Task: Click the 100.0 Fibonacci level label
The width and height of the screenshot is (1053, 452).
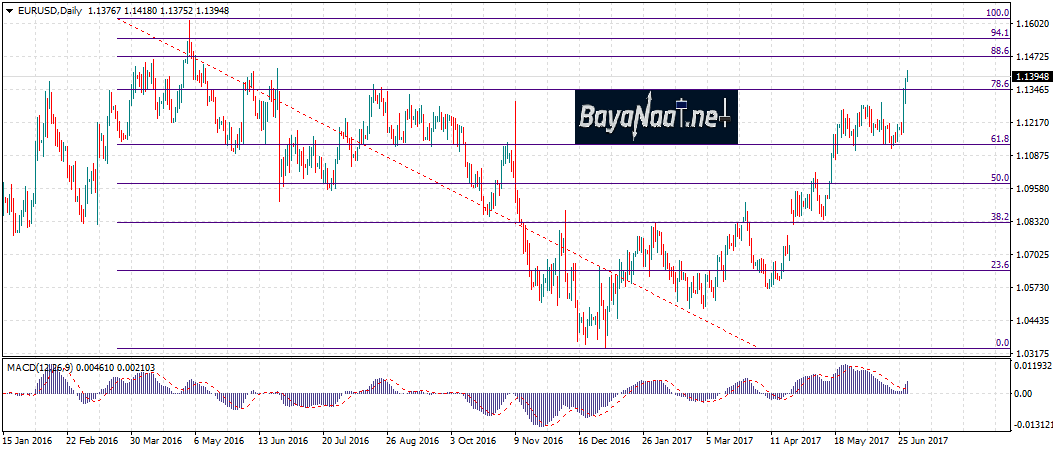Action: [x=996, y=13]
